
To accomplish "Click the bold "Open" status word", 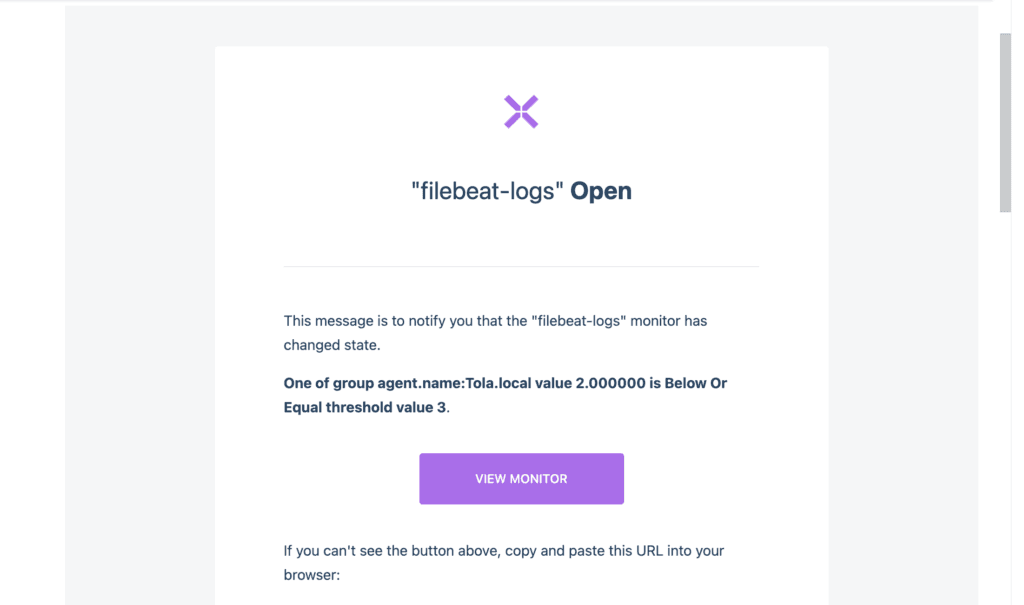I will (601, 191).
